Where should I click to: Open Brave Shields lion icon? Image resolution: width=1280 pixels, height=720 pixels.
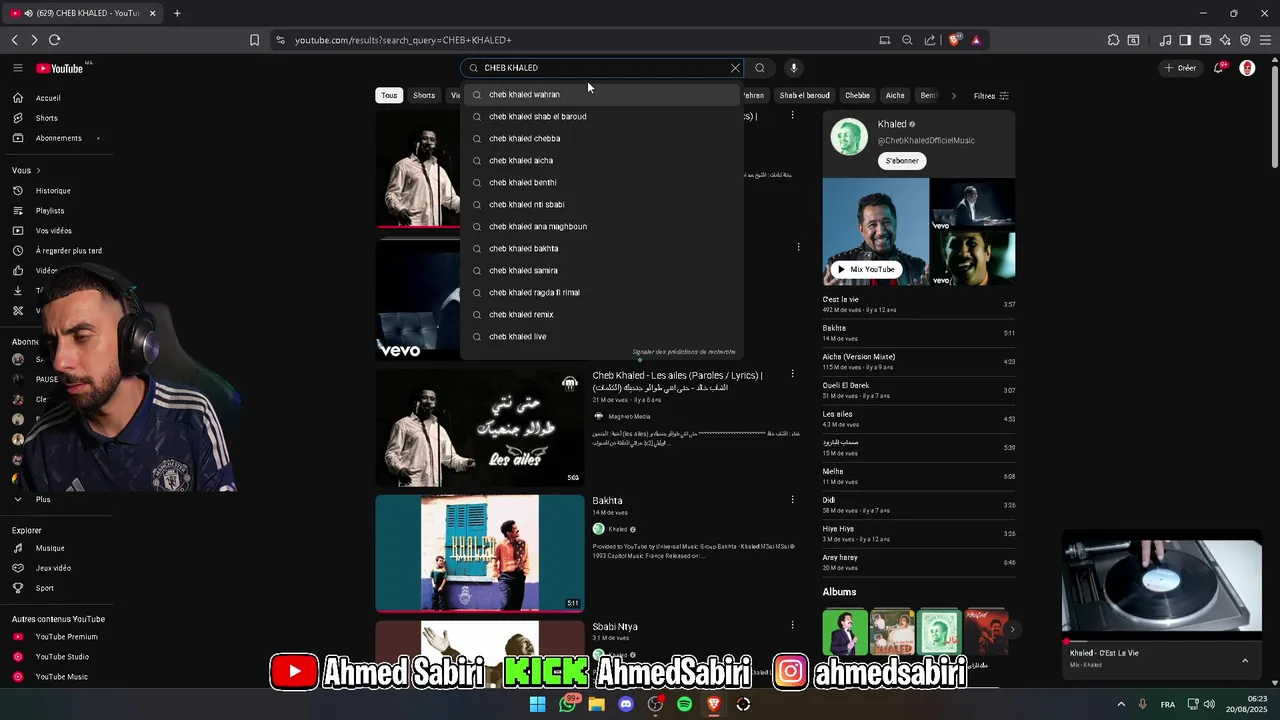pos(955,40)
